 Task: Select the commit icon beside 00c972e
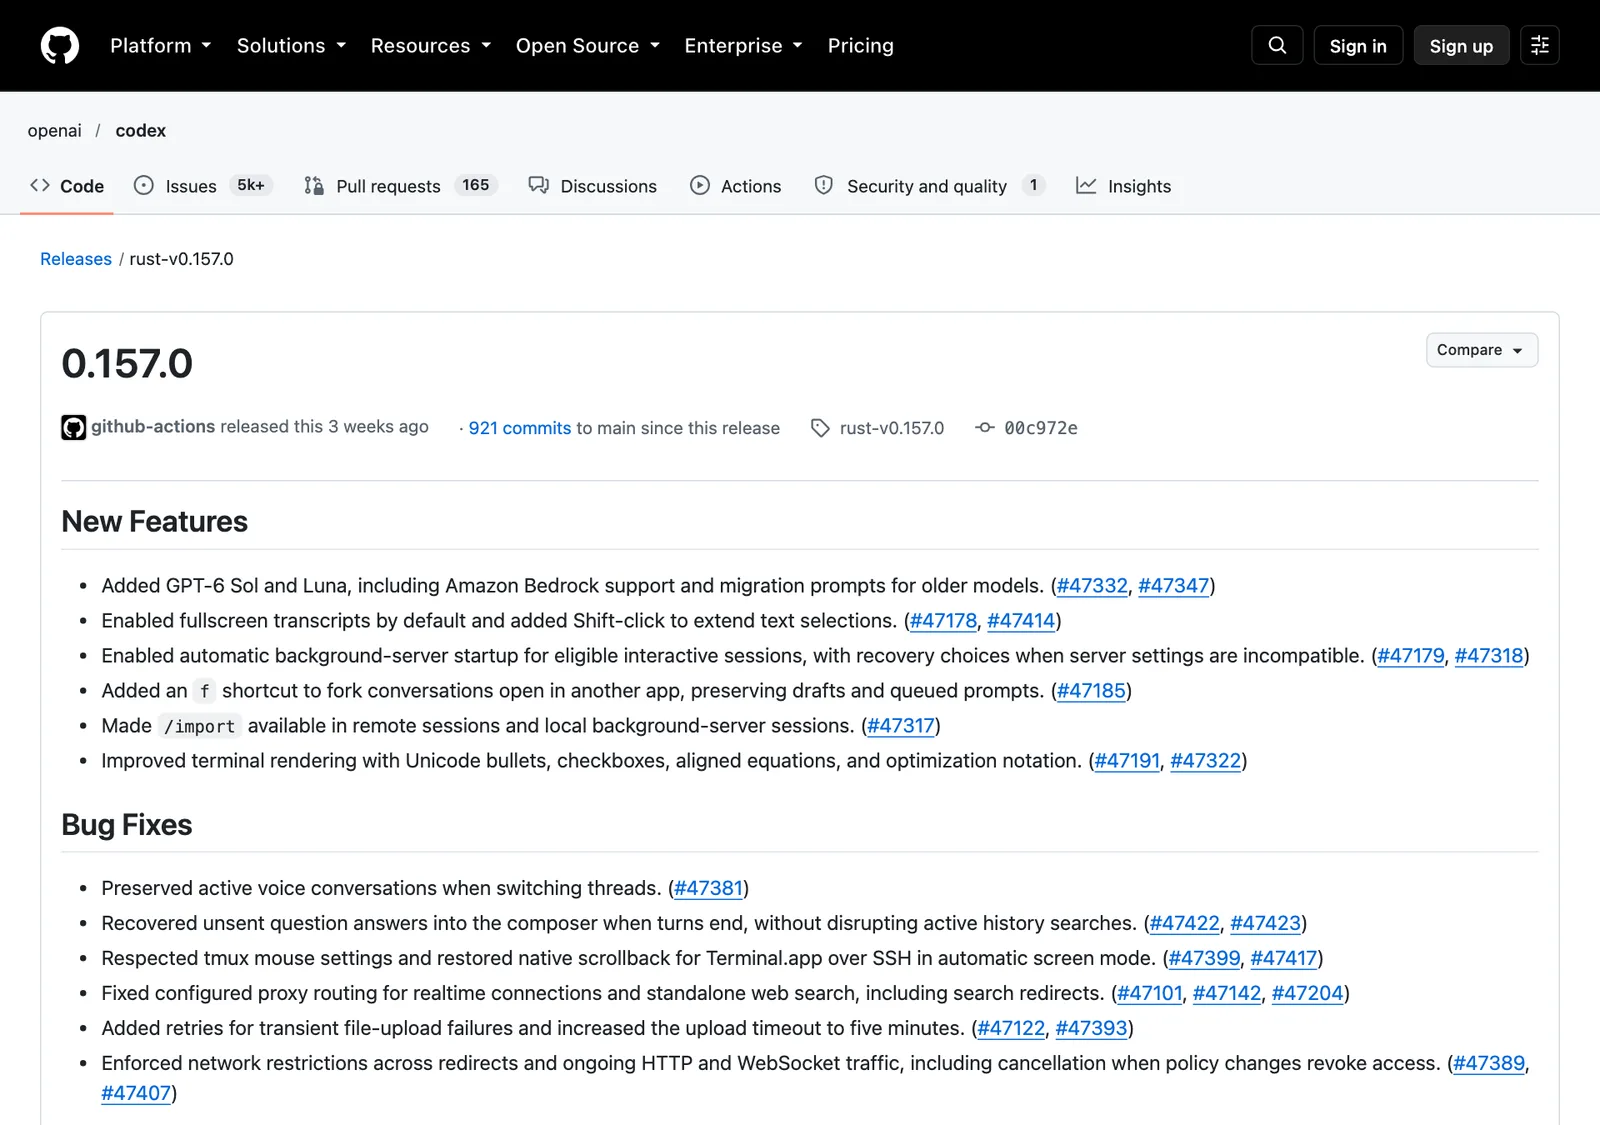(985, 428)
